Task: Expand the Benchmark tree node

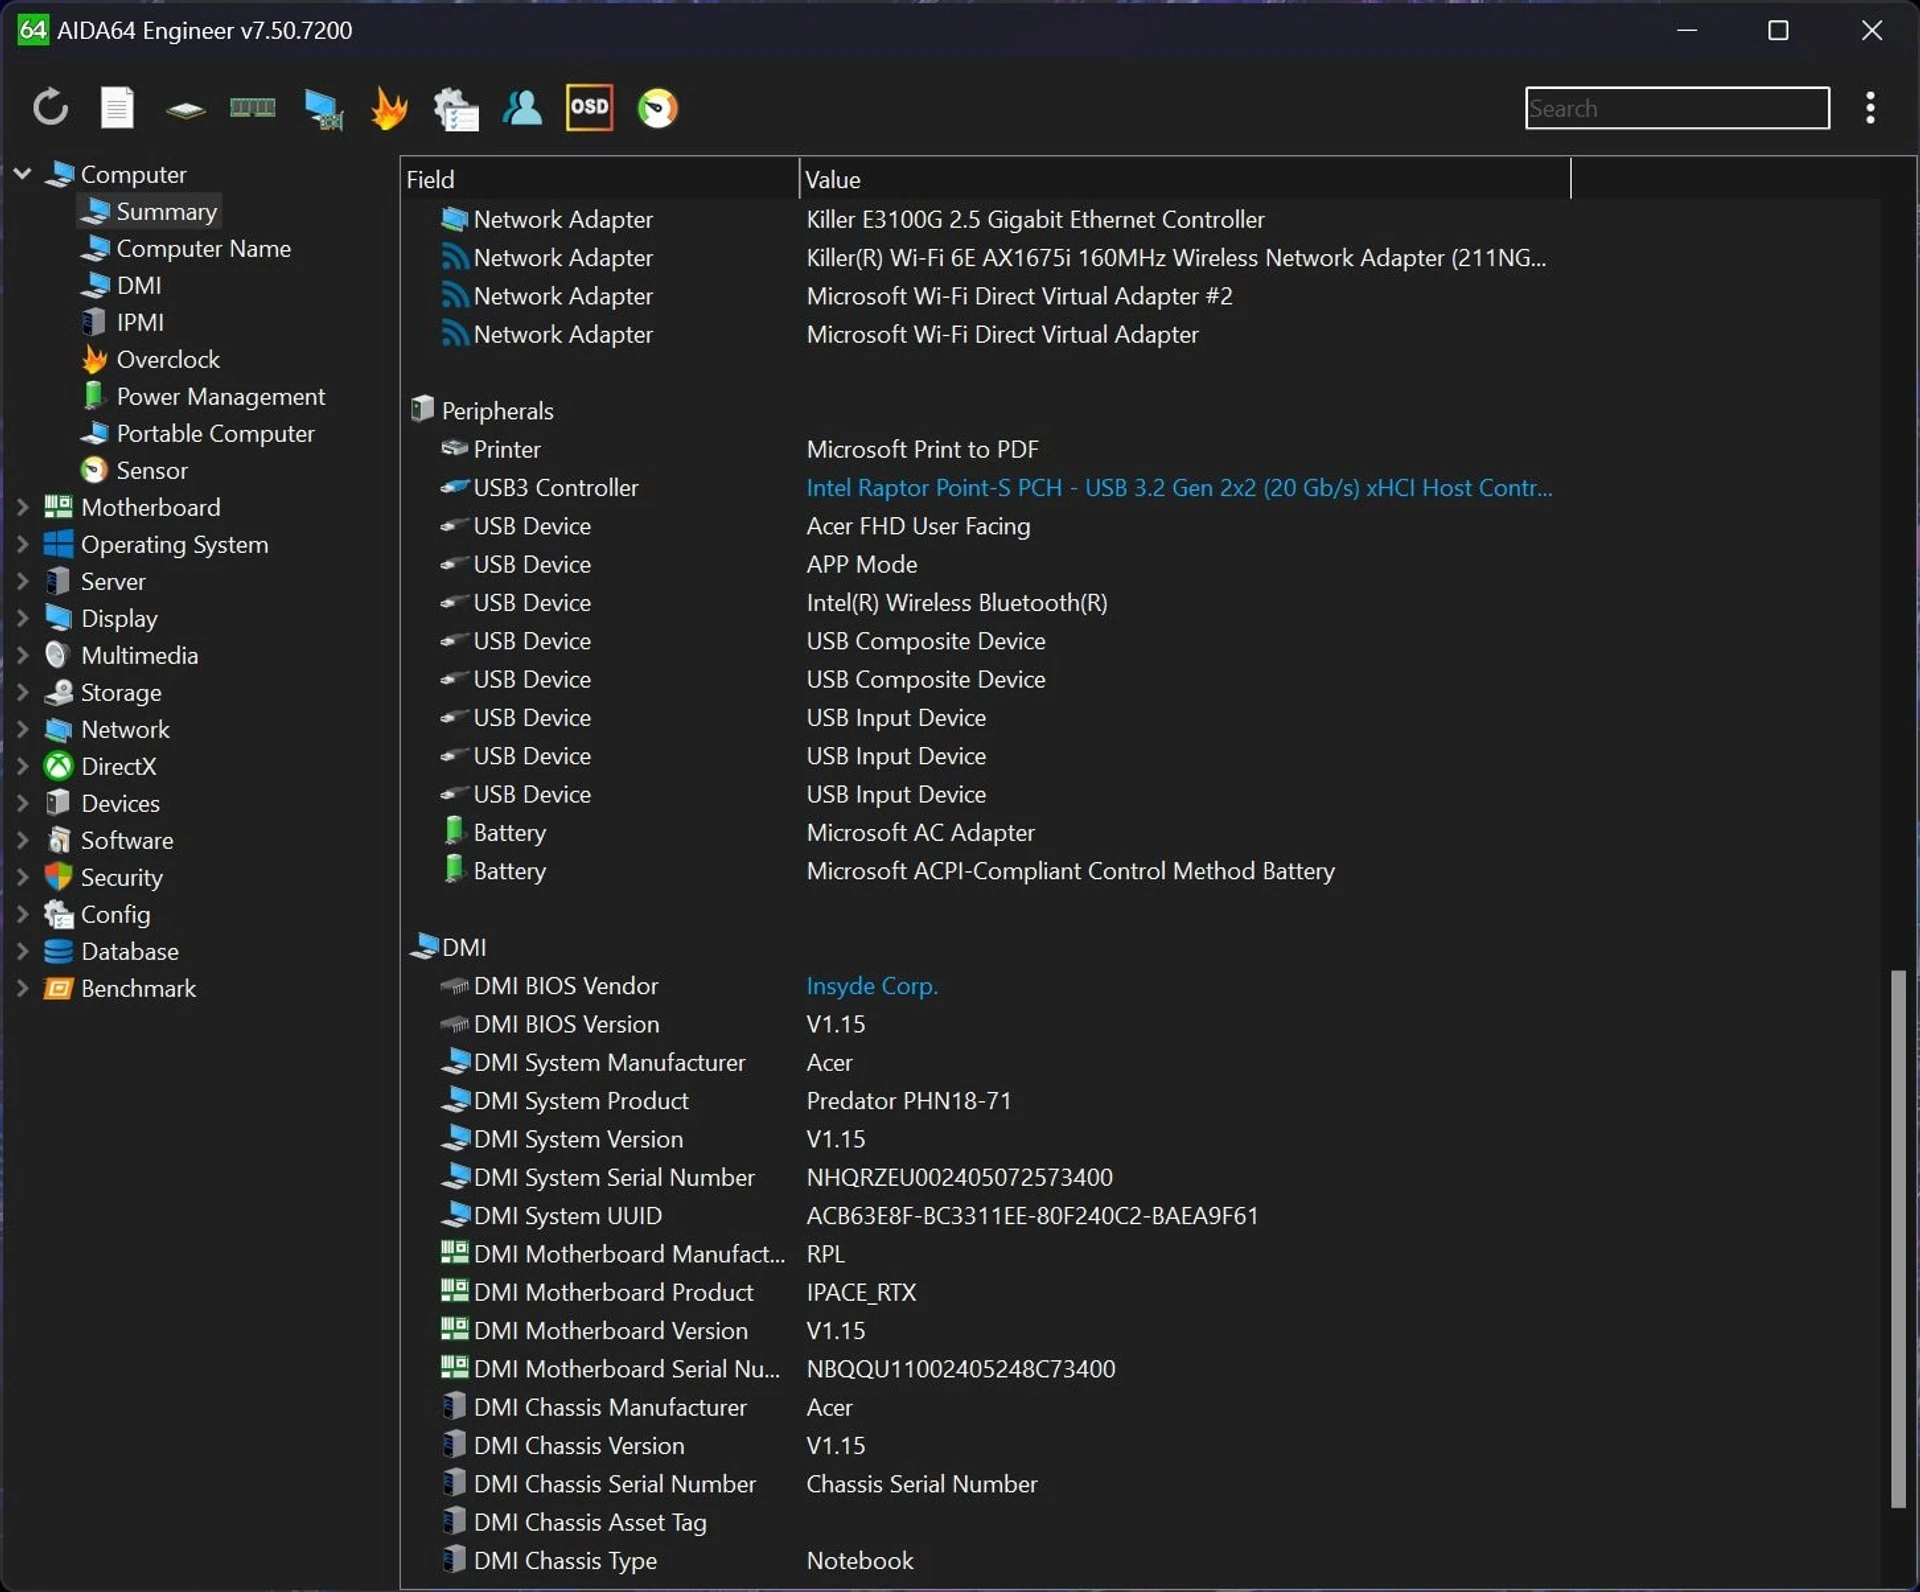Action: point(22,988)
